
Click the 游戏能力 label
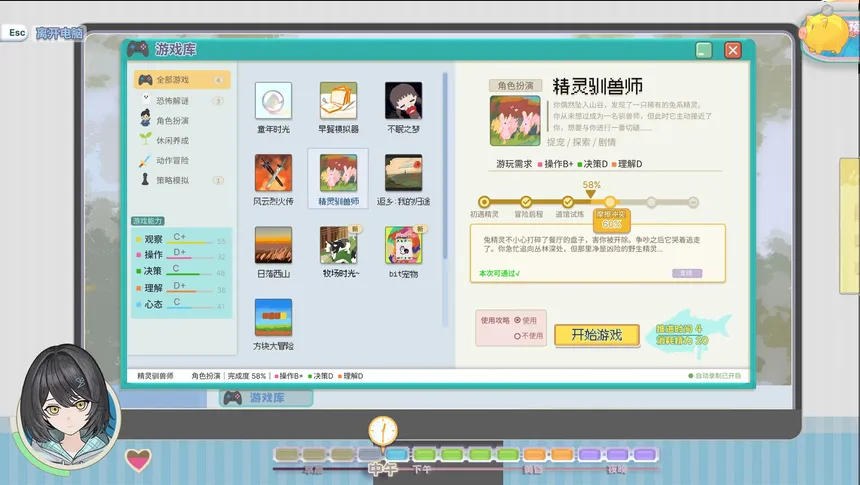[148, 221]
